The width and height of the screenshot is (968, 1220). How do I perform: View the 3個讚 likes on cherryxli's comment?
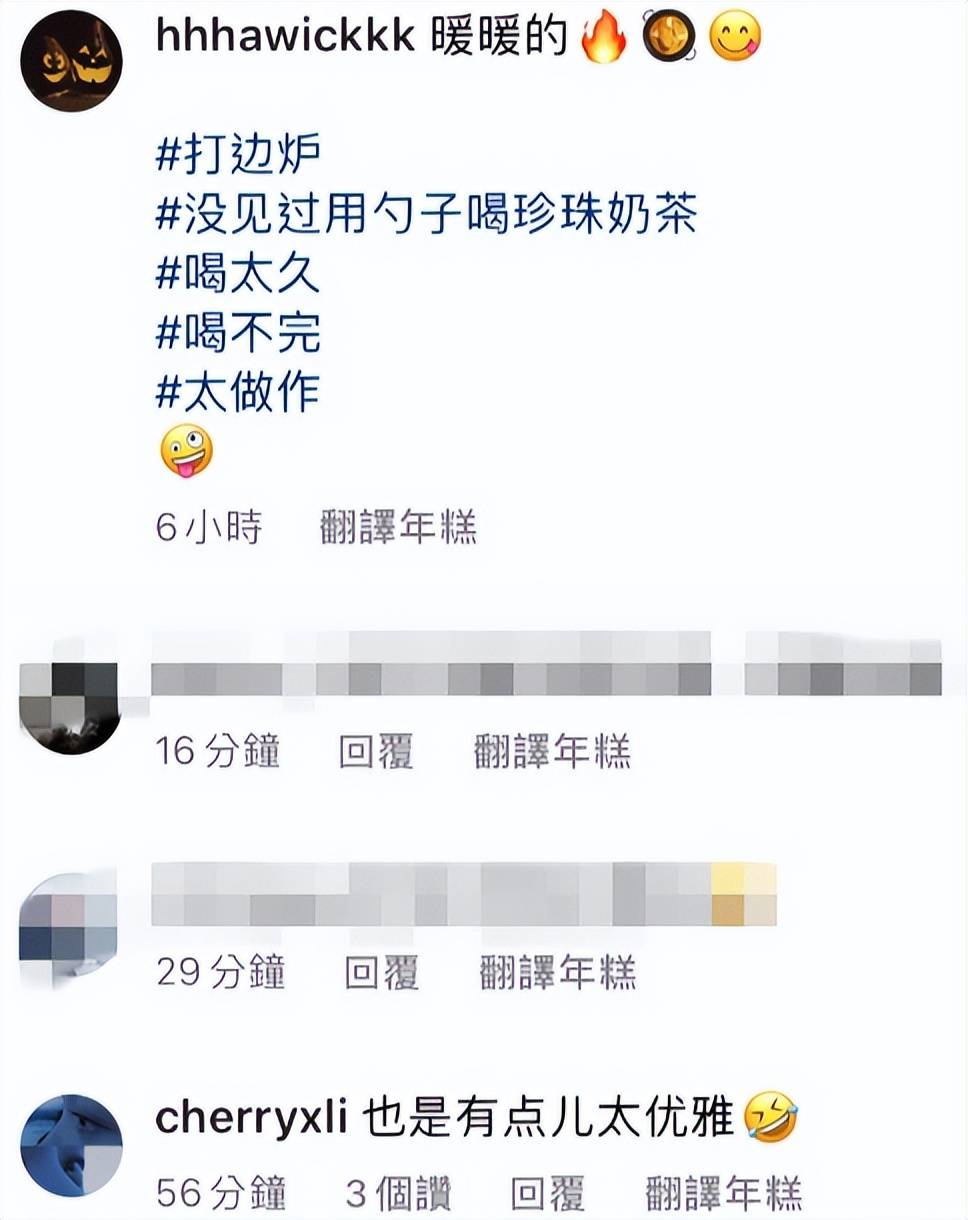(x=398, y=1193)
